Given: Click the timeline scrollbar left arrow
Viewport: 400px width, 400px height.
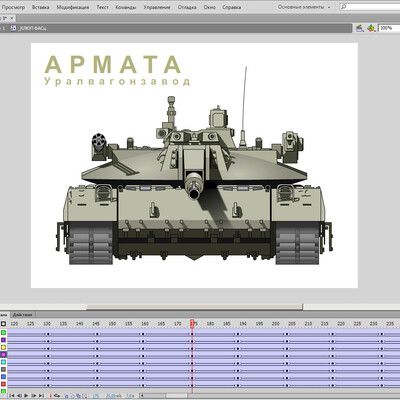Looking at the screenshot, I should pos(142,396).
